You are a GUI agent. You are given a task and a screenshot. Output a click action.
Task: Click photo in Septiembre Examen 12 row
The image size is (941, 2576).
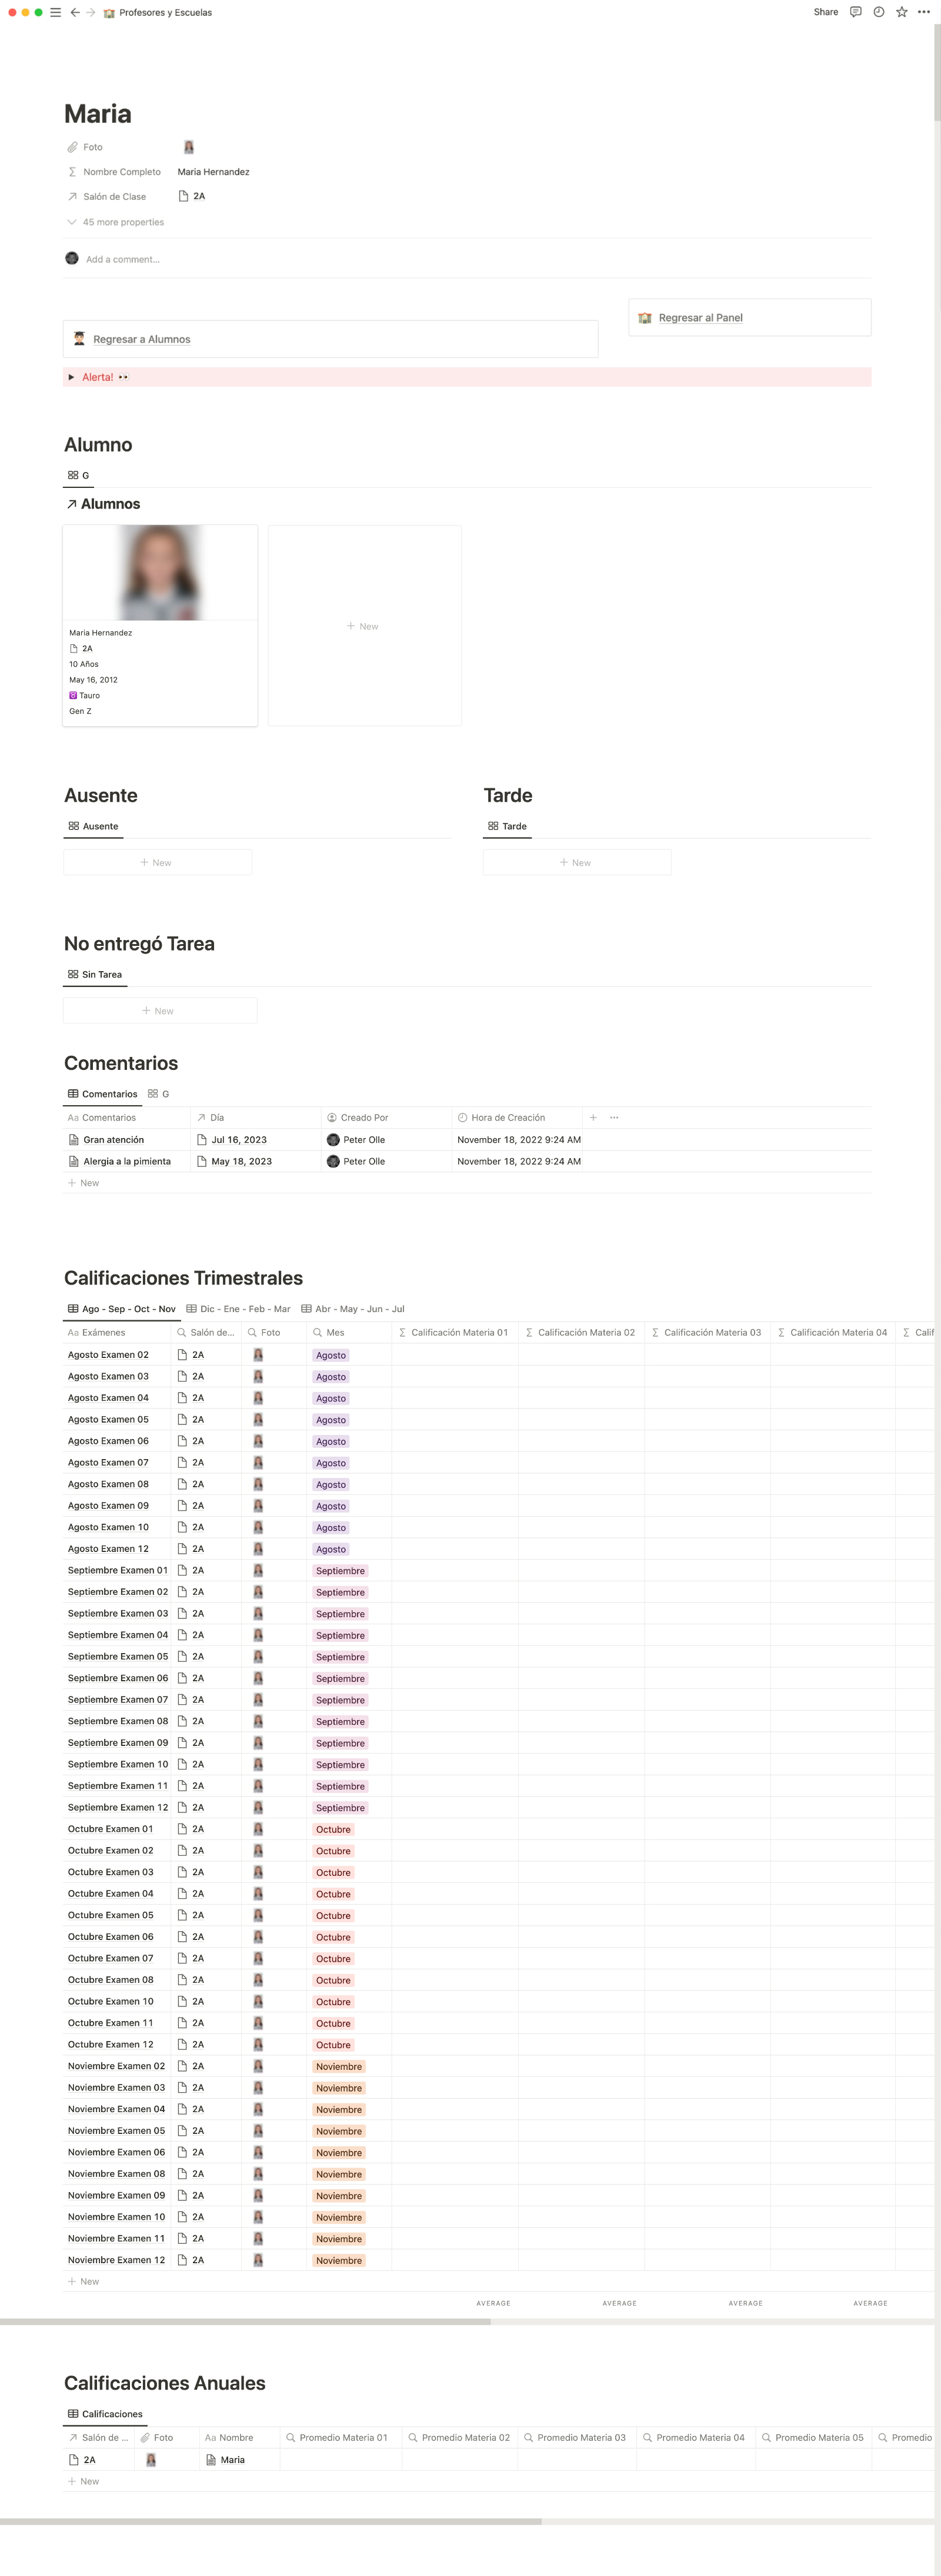click(258, 1807)
